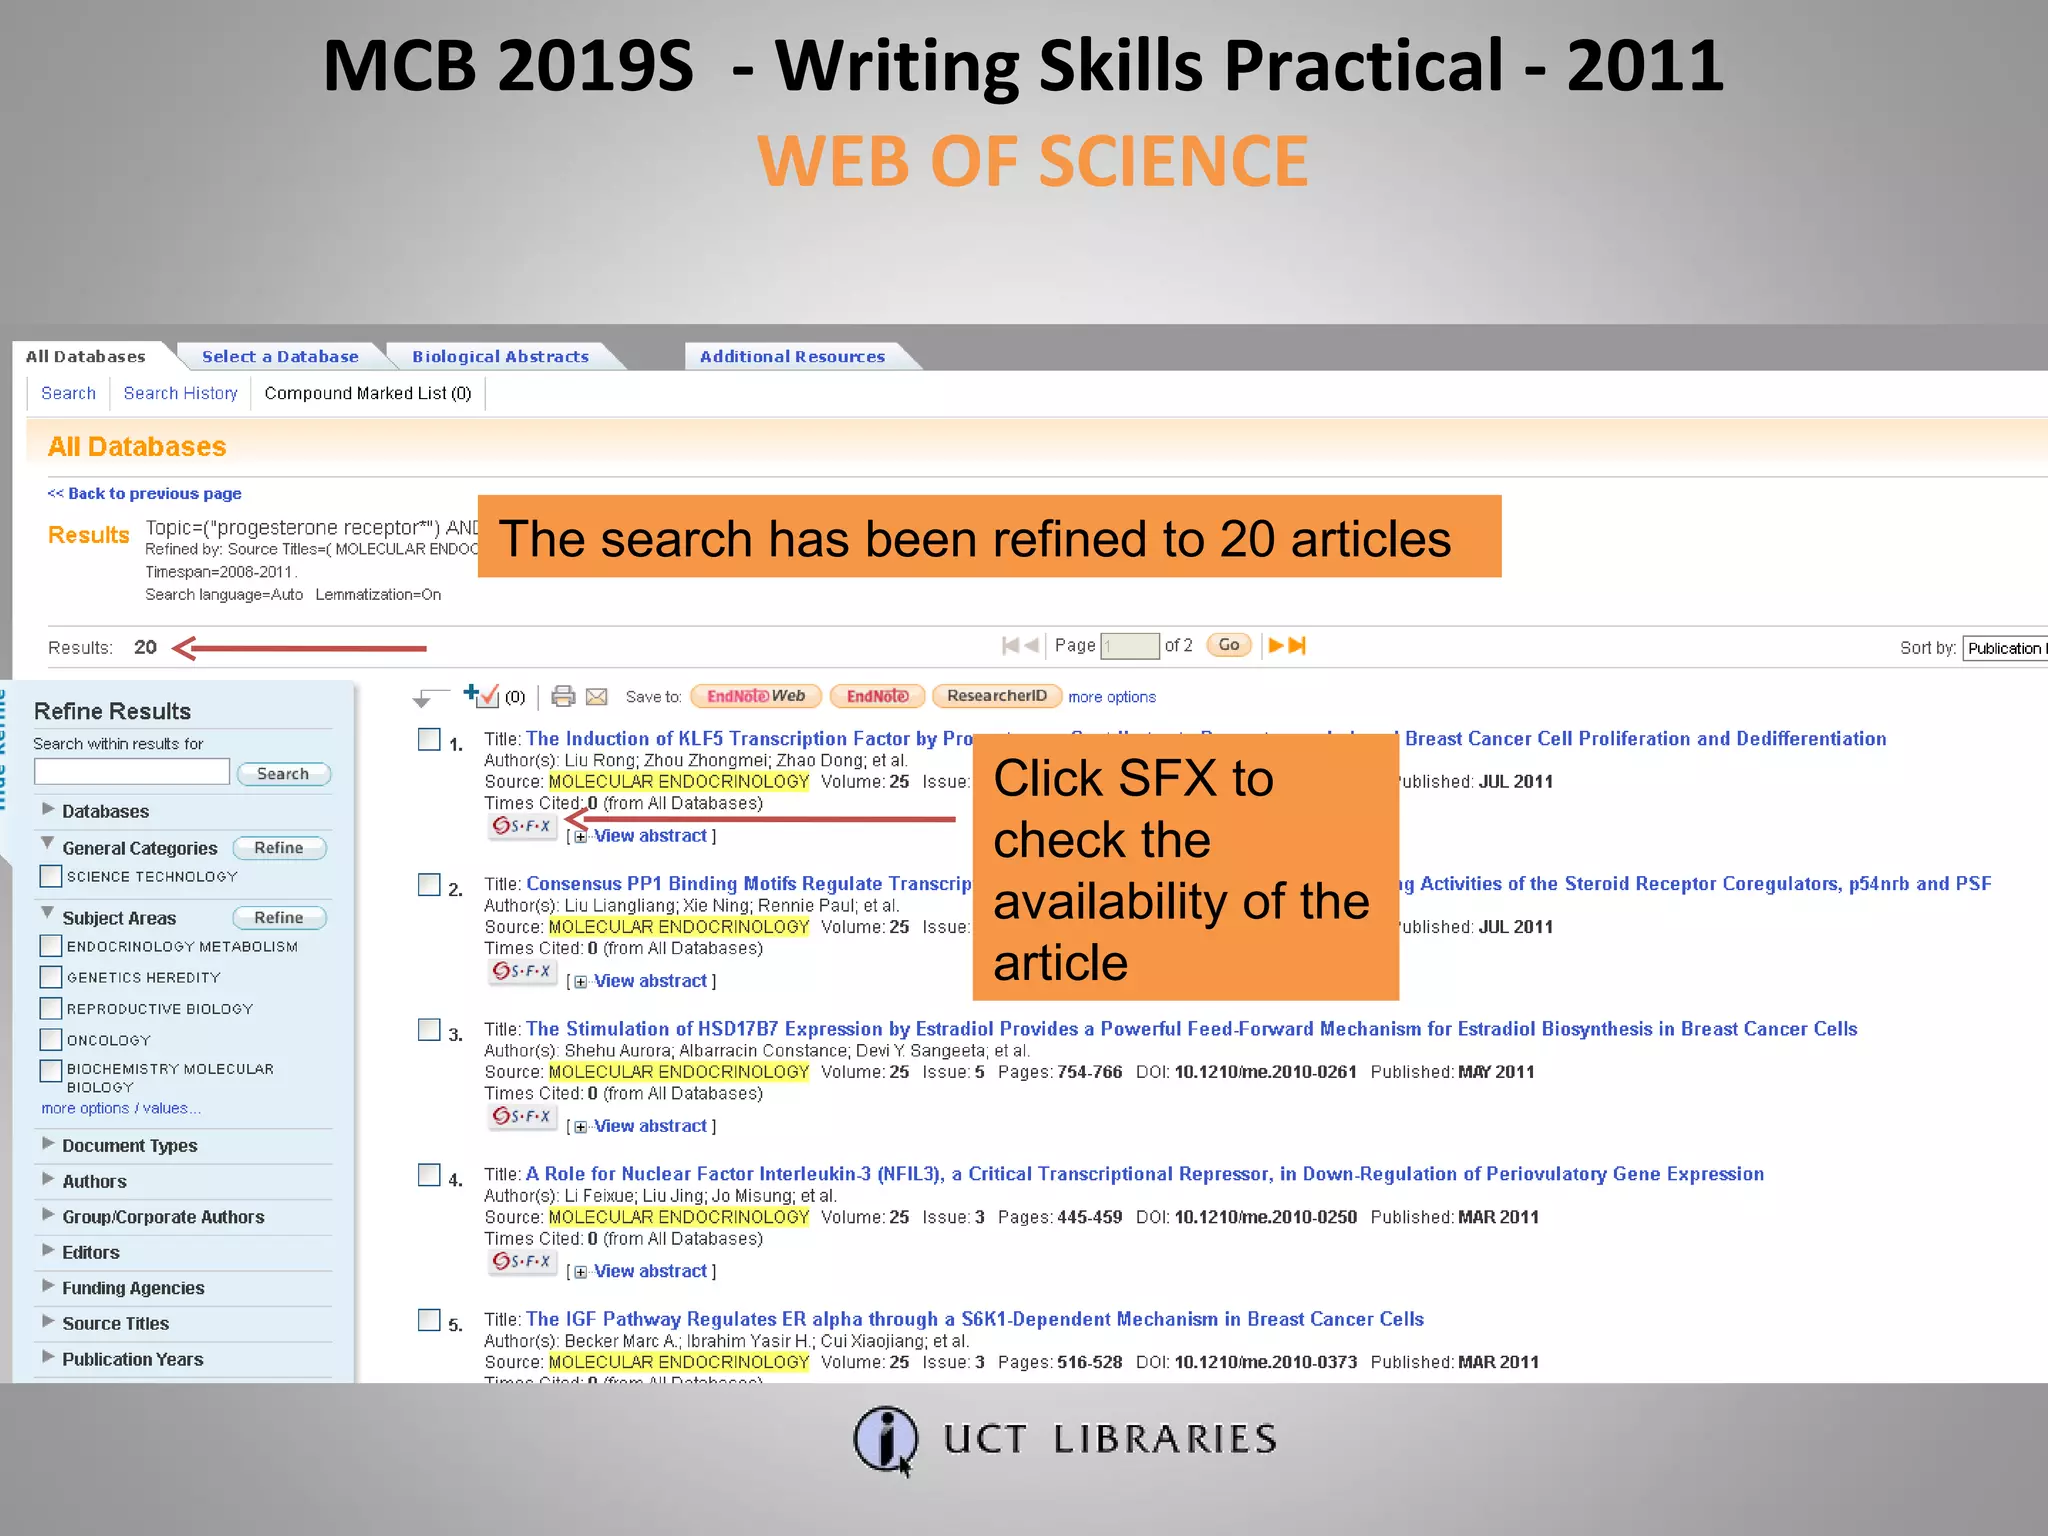This screenshot has height=1536, width=2048.
Task: Tick checkbox for result 2
Action: click(429, 885)
